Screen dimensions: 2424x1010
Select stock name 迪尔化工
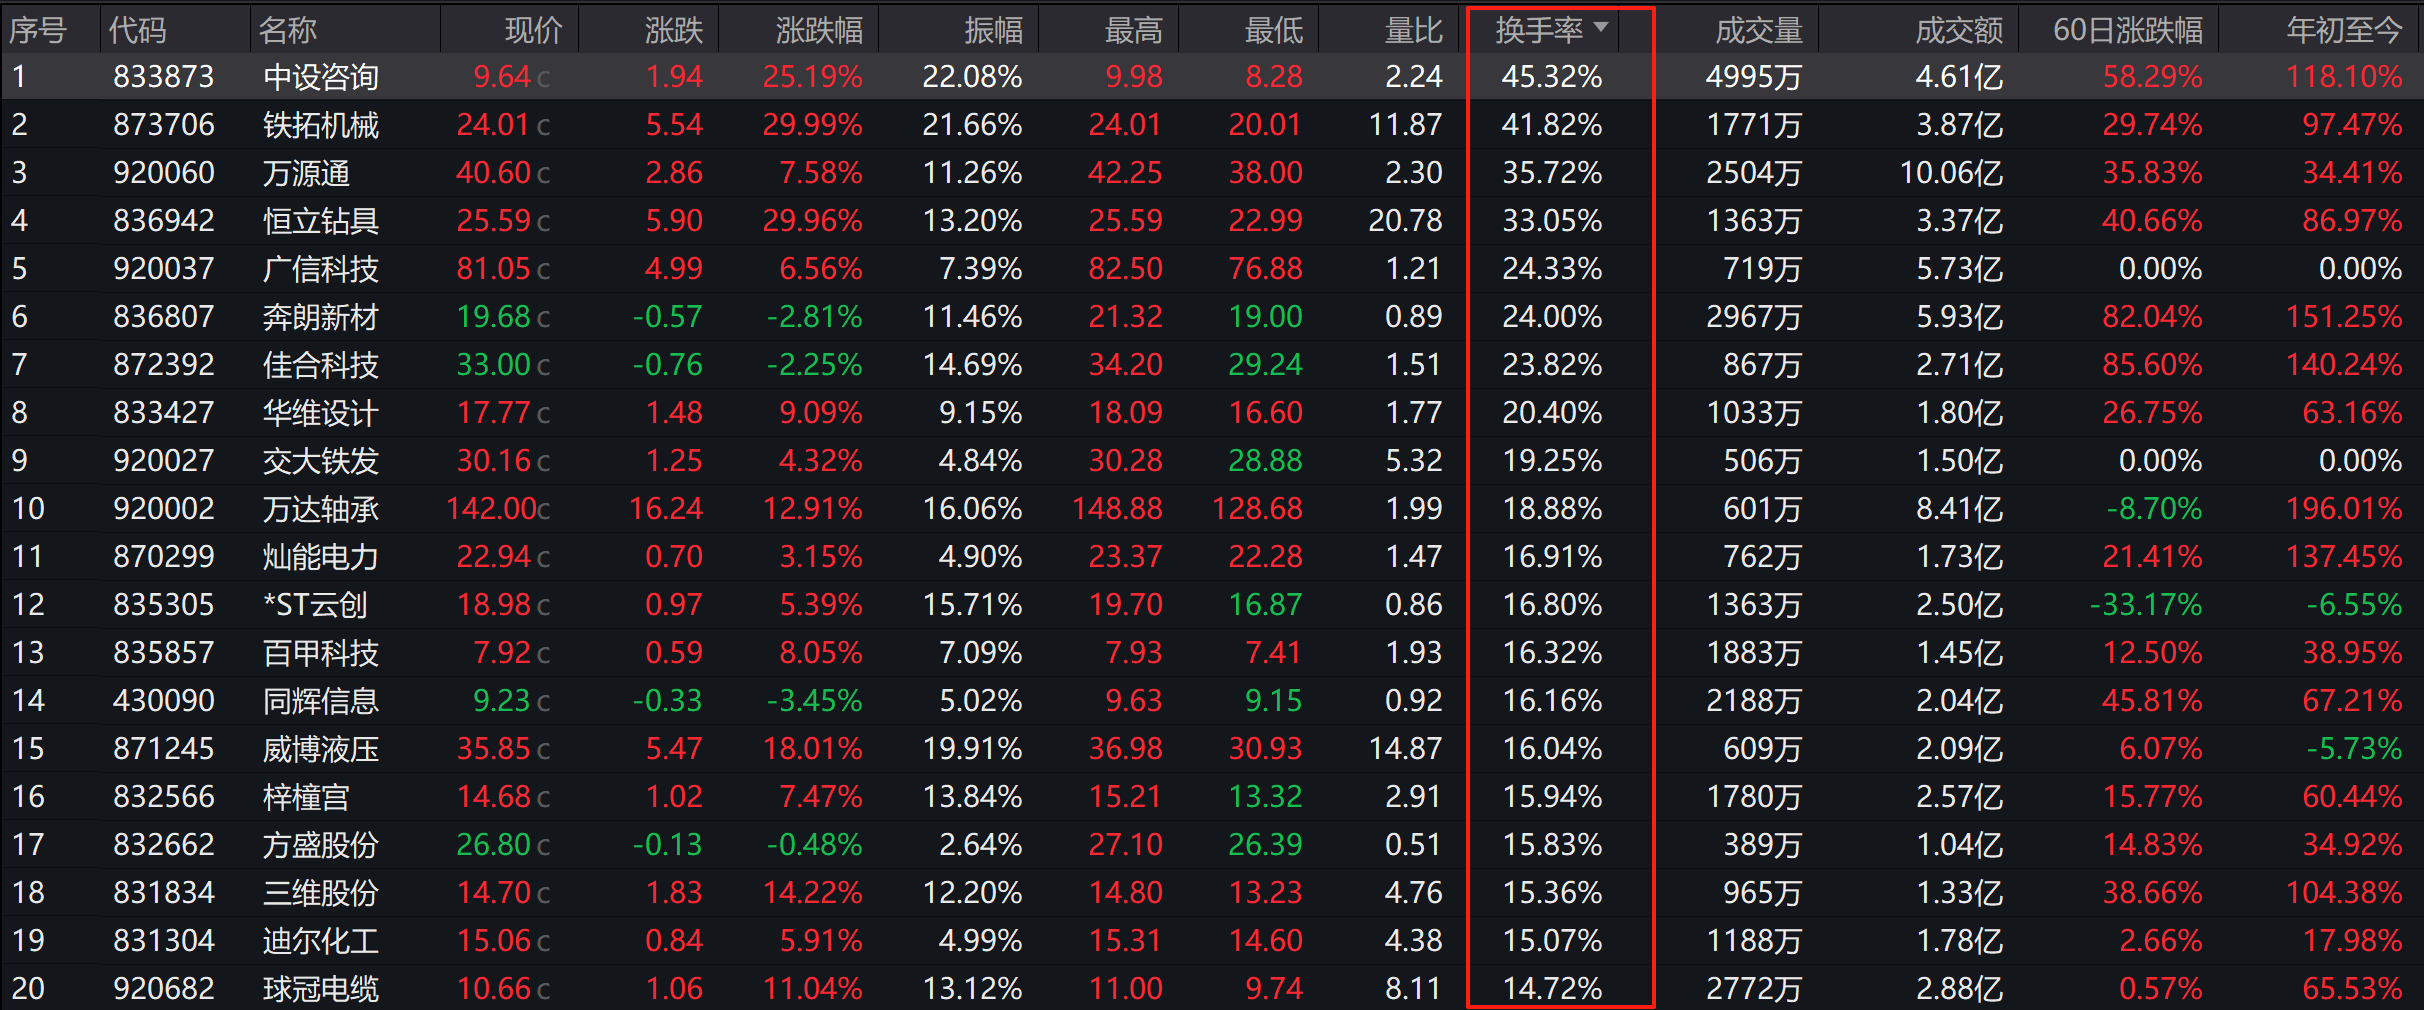[321, 941]
